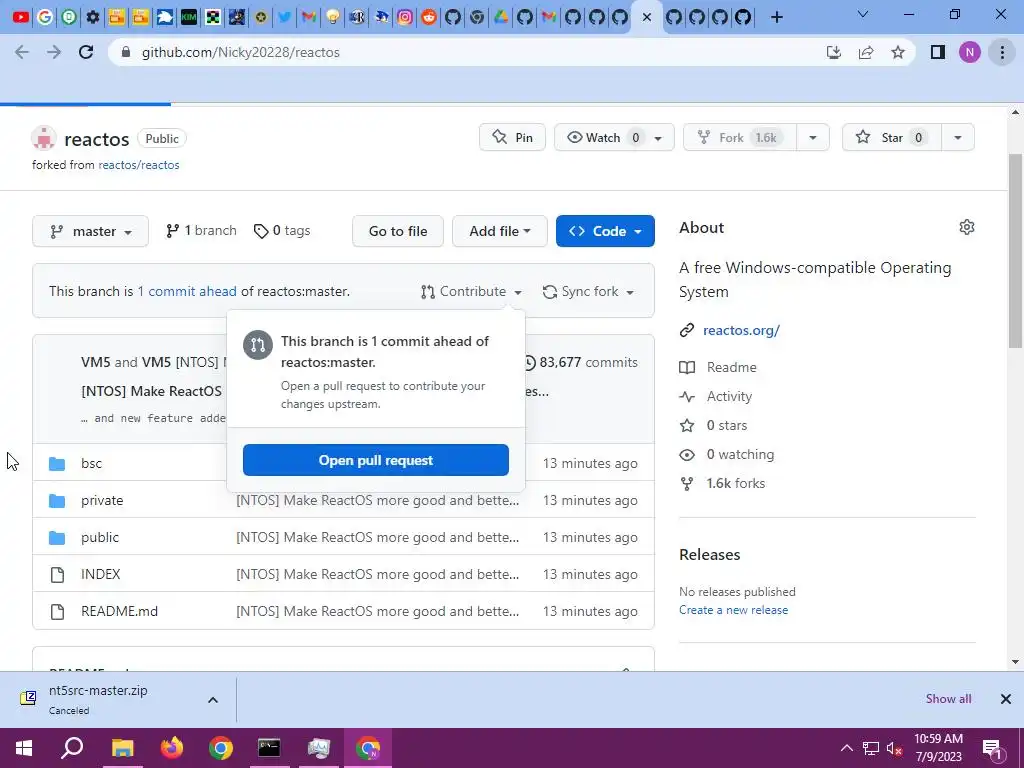Switch to the Google search tab
The image size is (1024, 768).
tap(44, 17)
